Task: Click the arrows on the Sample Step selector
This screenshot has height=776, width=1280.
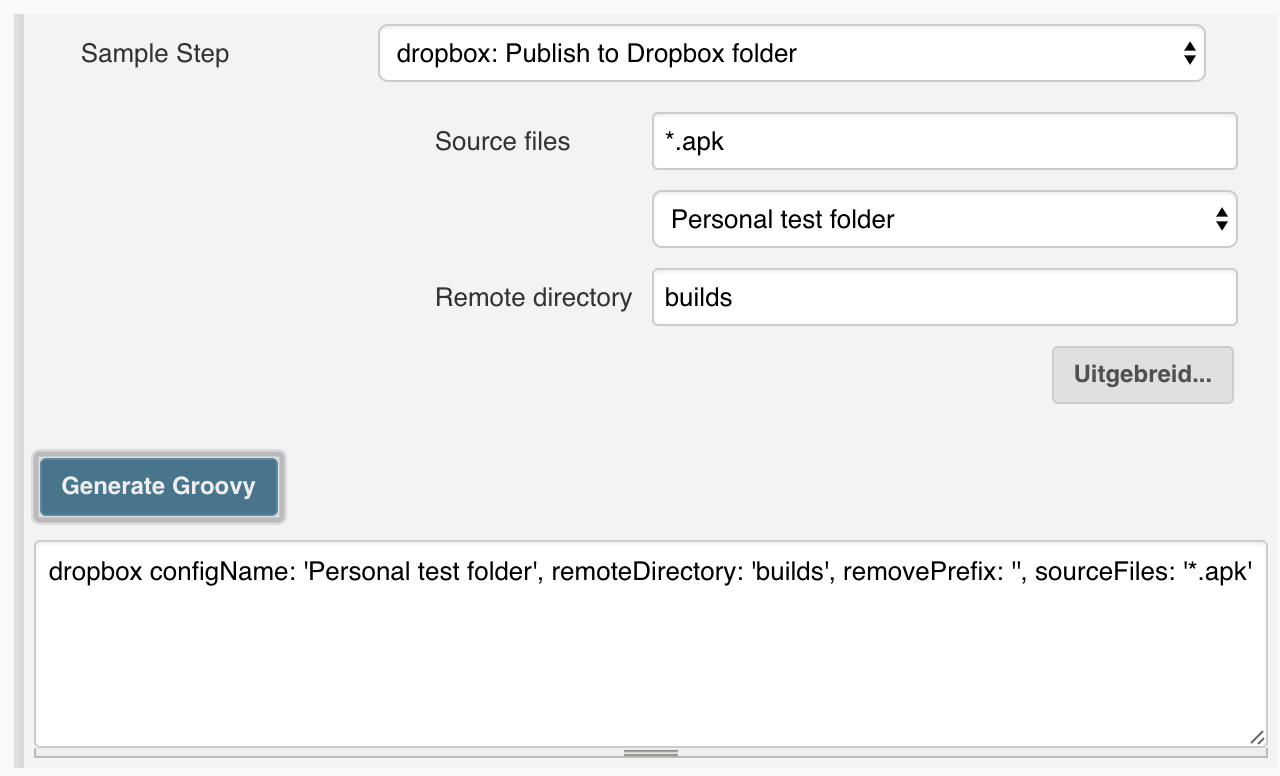Action: pos(1189,53)
